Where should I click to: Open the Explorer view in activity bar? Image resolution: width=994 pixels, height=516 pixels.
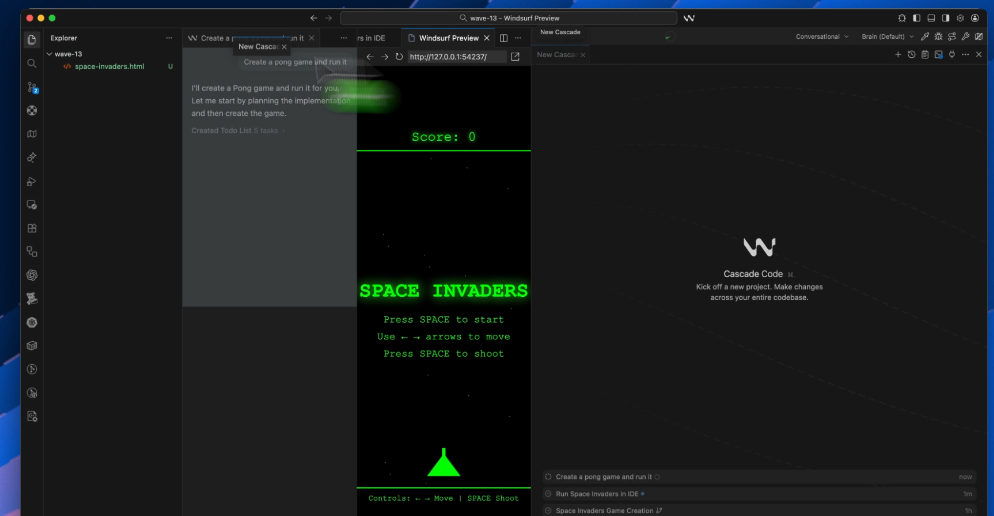pyautogui.click(x=32, y=40)
